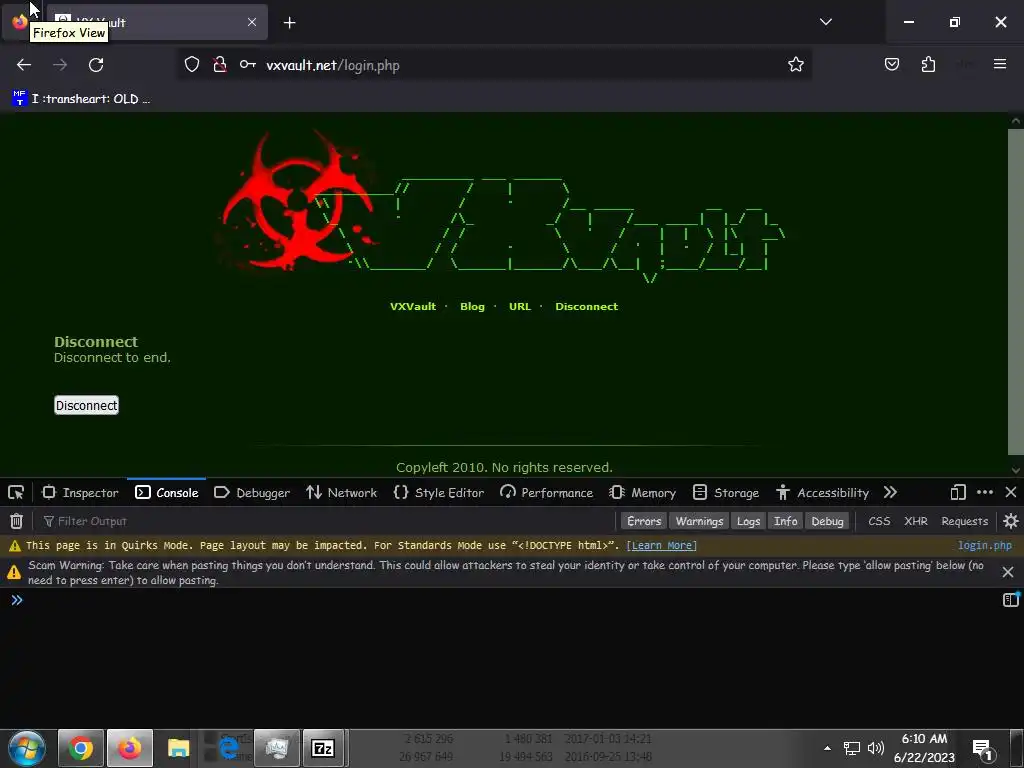Viewport: 1024px width, 768px height.
Task: Switch to the Network tab
Action: coord(342,492)
